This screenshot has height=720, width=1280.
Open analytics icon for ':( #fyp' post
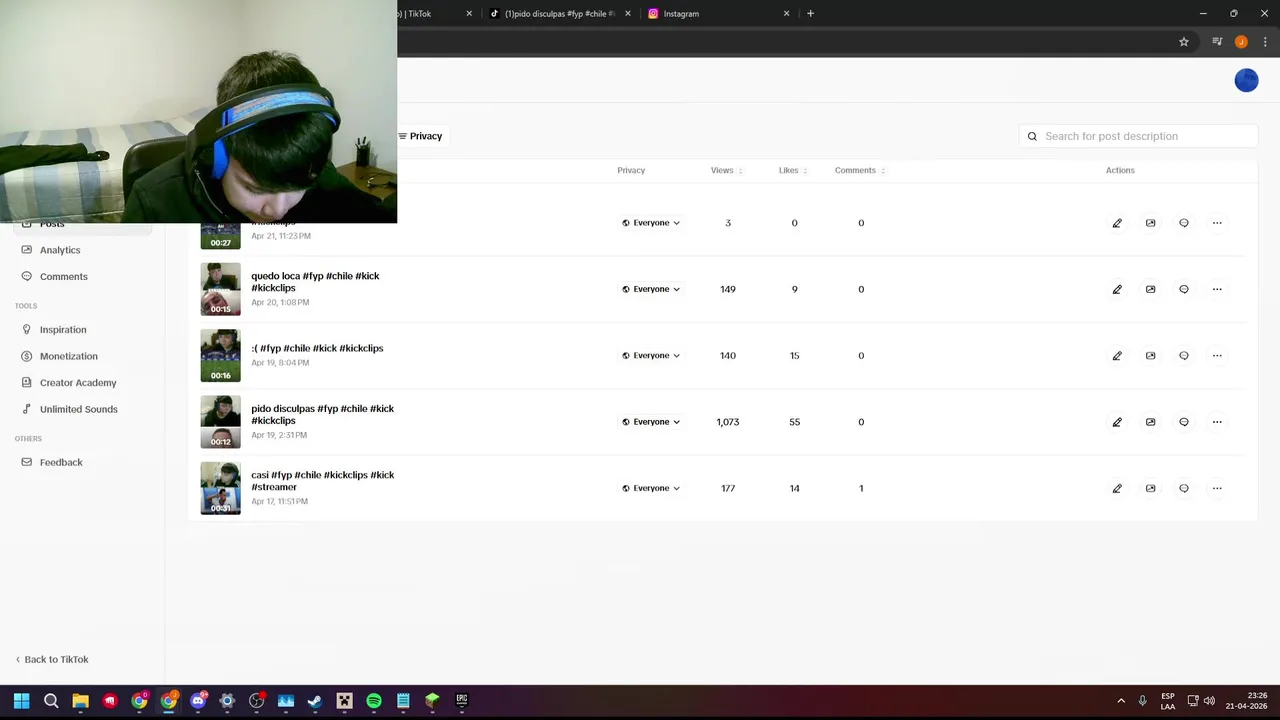pyautogui.click(x=1150, y=355)
